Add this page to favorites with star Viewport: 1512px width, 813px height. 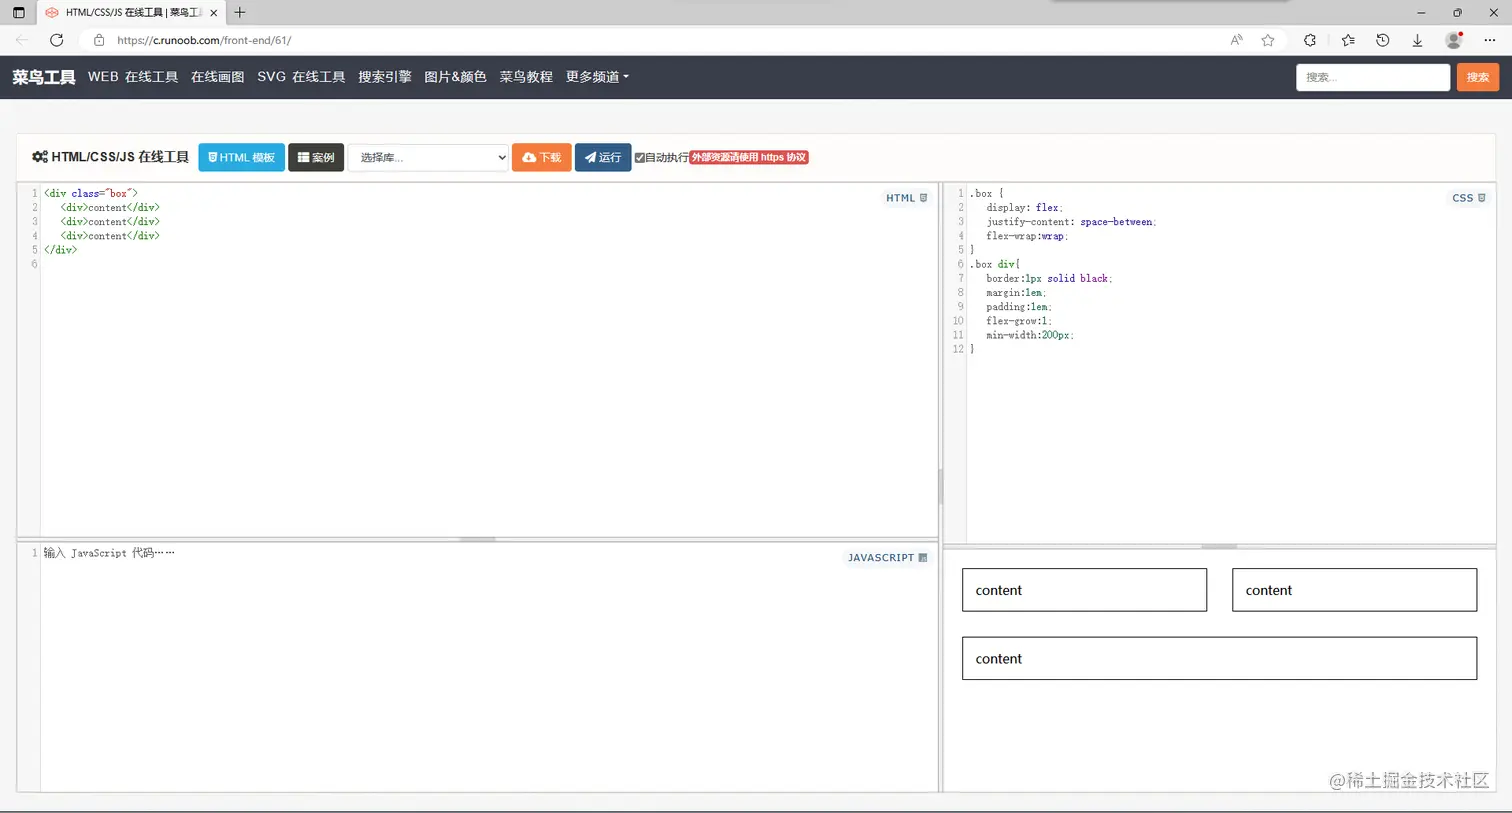point(1268,40)
